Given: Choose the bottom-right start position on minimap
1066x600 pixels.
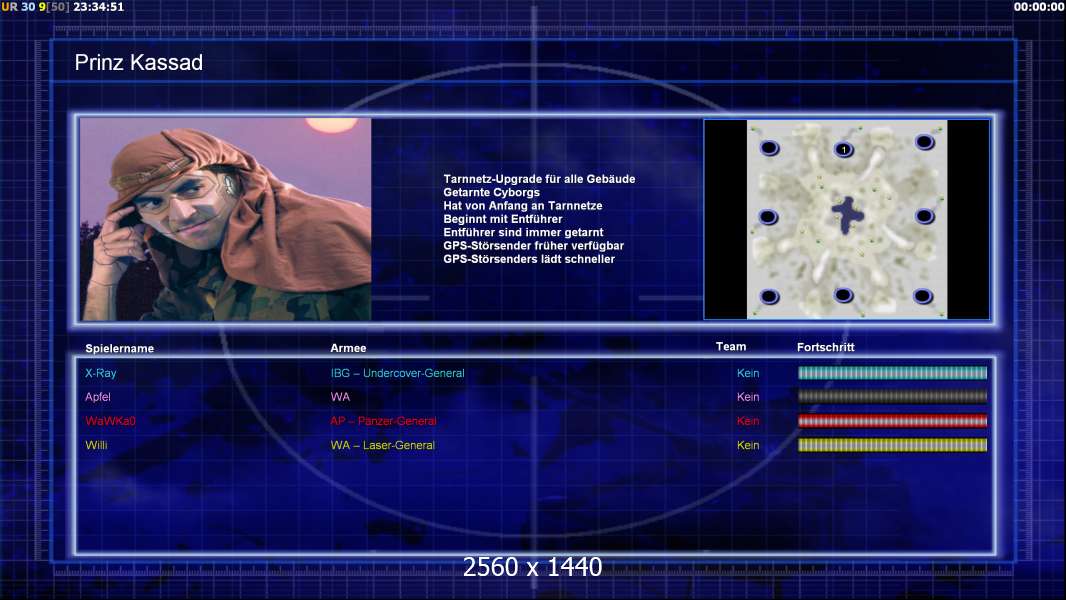Looking at the screenshot, I should [x=923, y=296].
